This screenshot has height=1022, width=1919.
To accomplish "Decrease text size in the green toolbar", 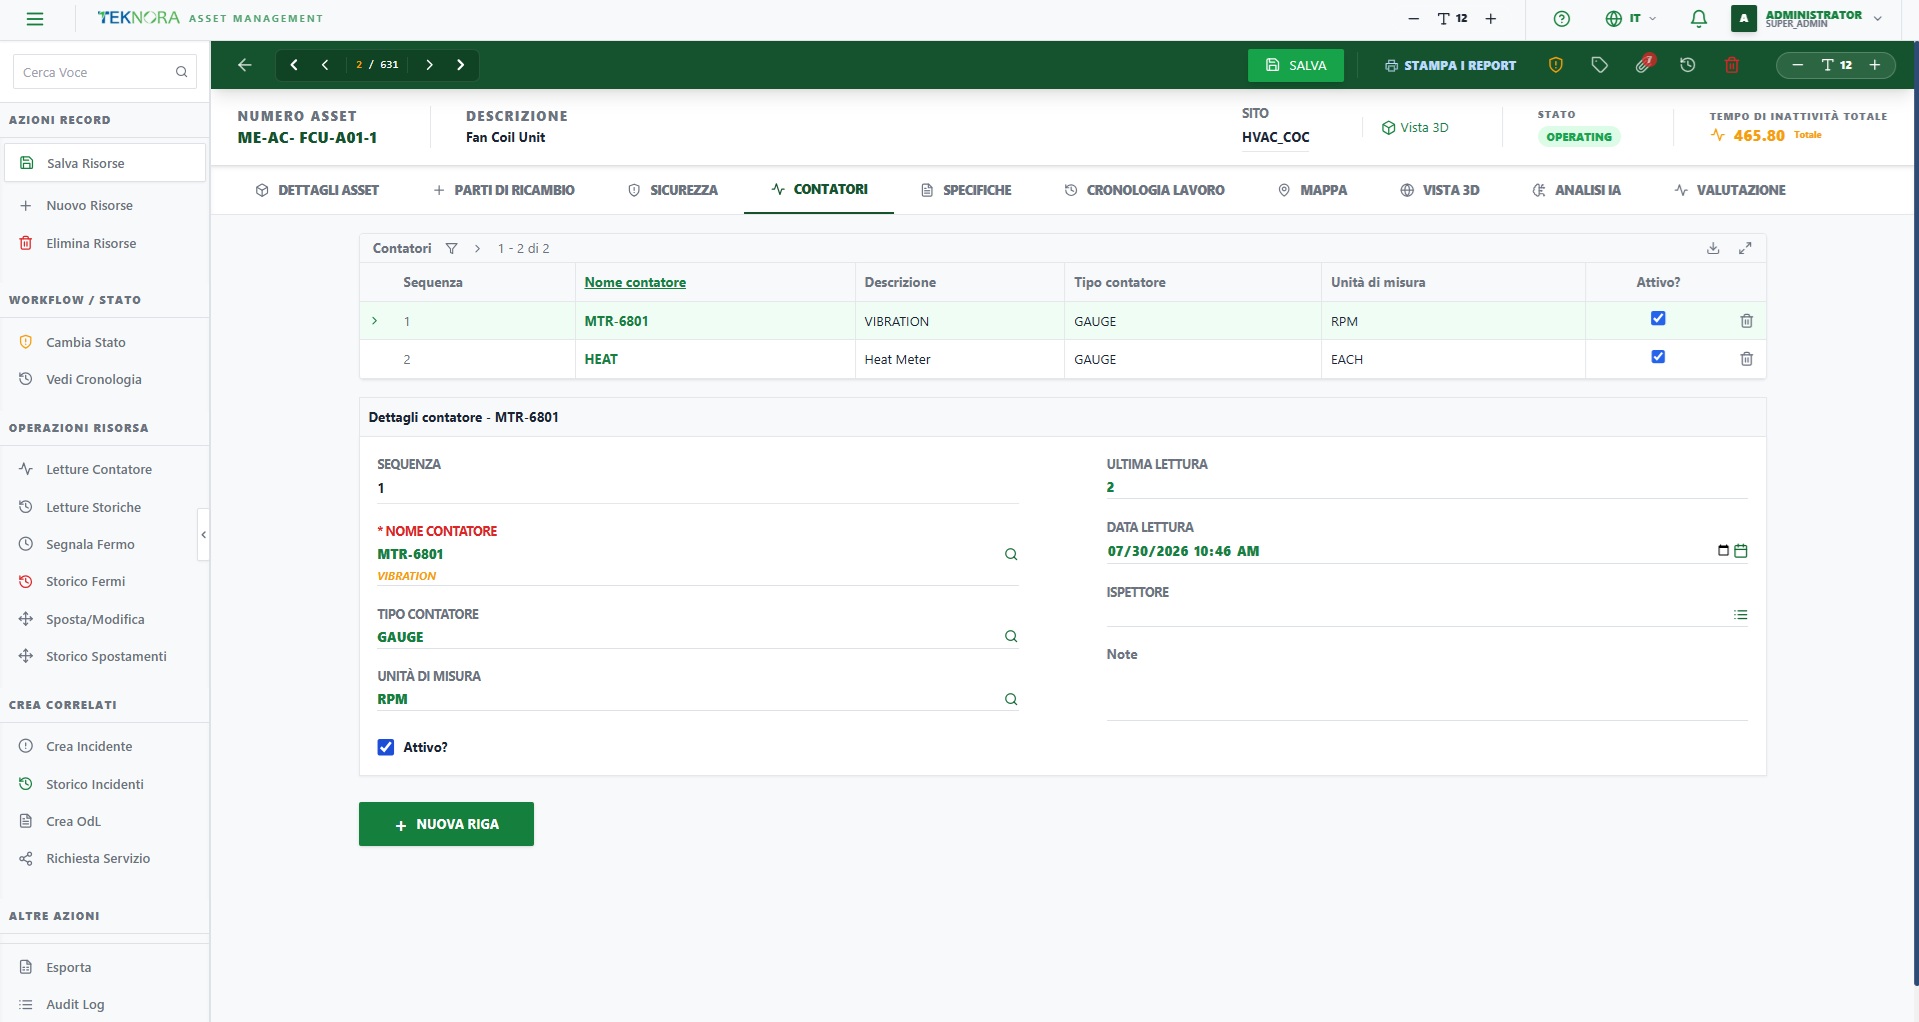I will 1797,65.
